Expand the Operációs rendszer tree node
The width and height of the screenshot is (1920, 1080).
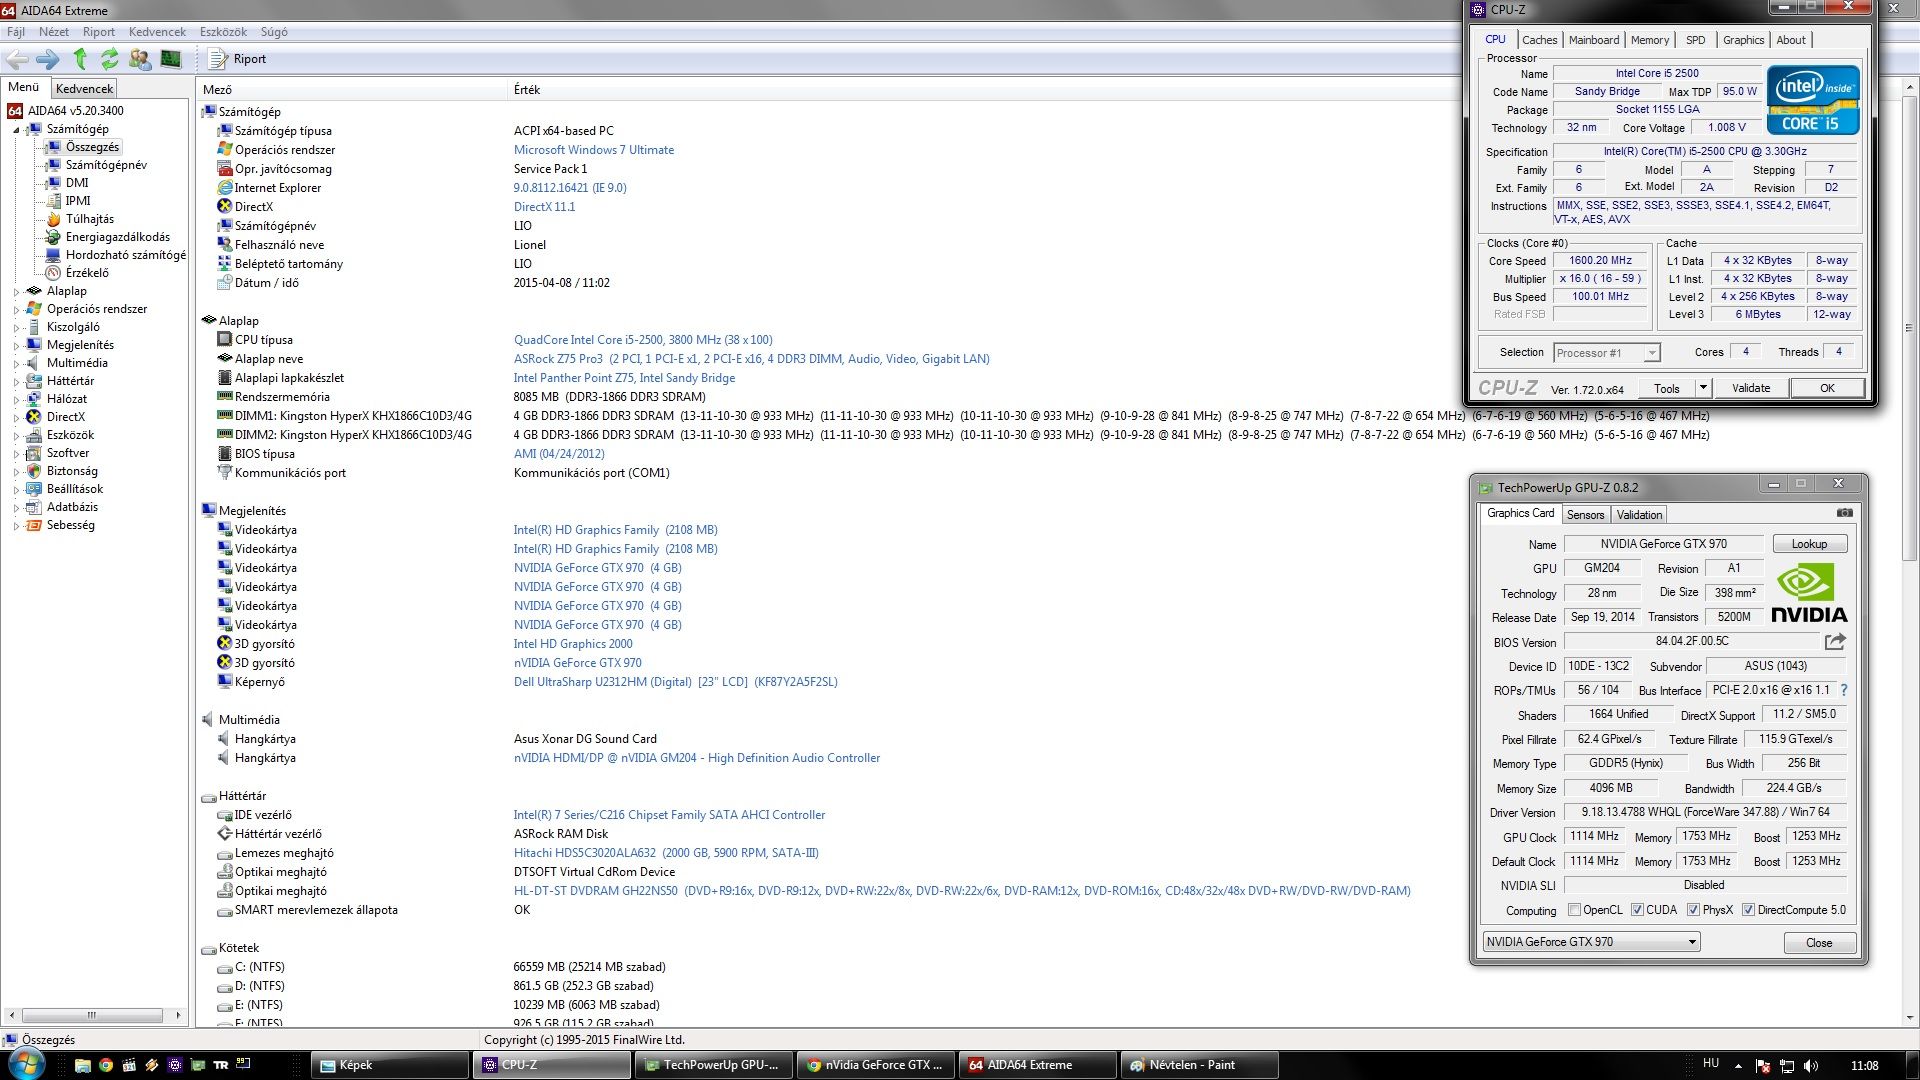tap(16, 310)
